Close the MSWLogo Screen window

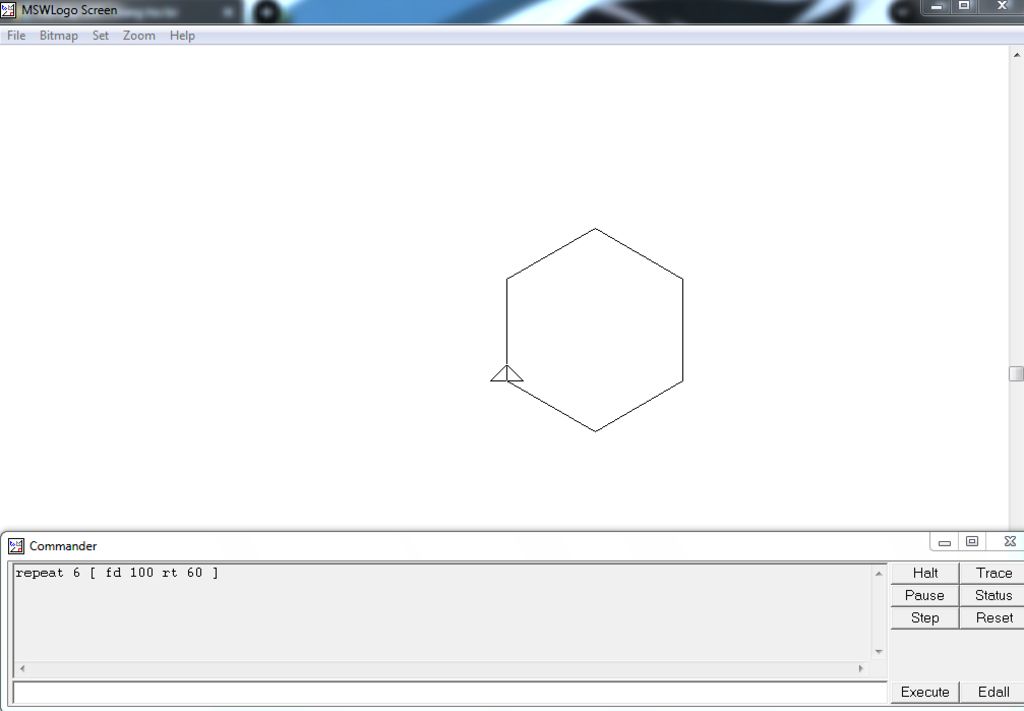click(x=1001, y=7)
